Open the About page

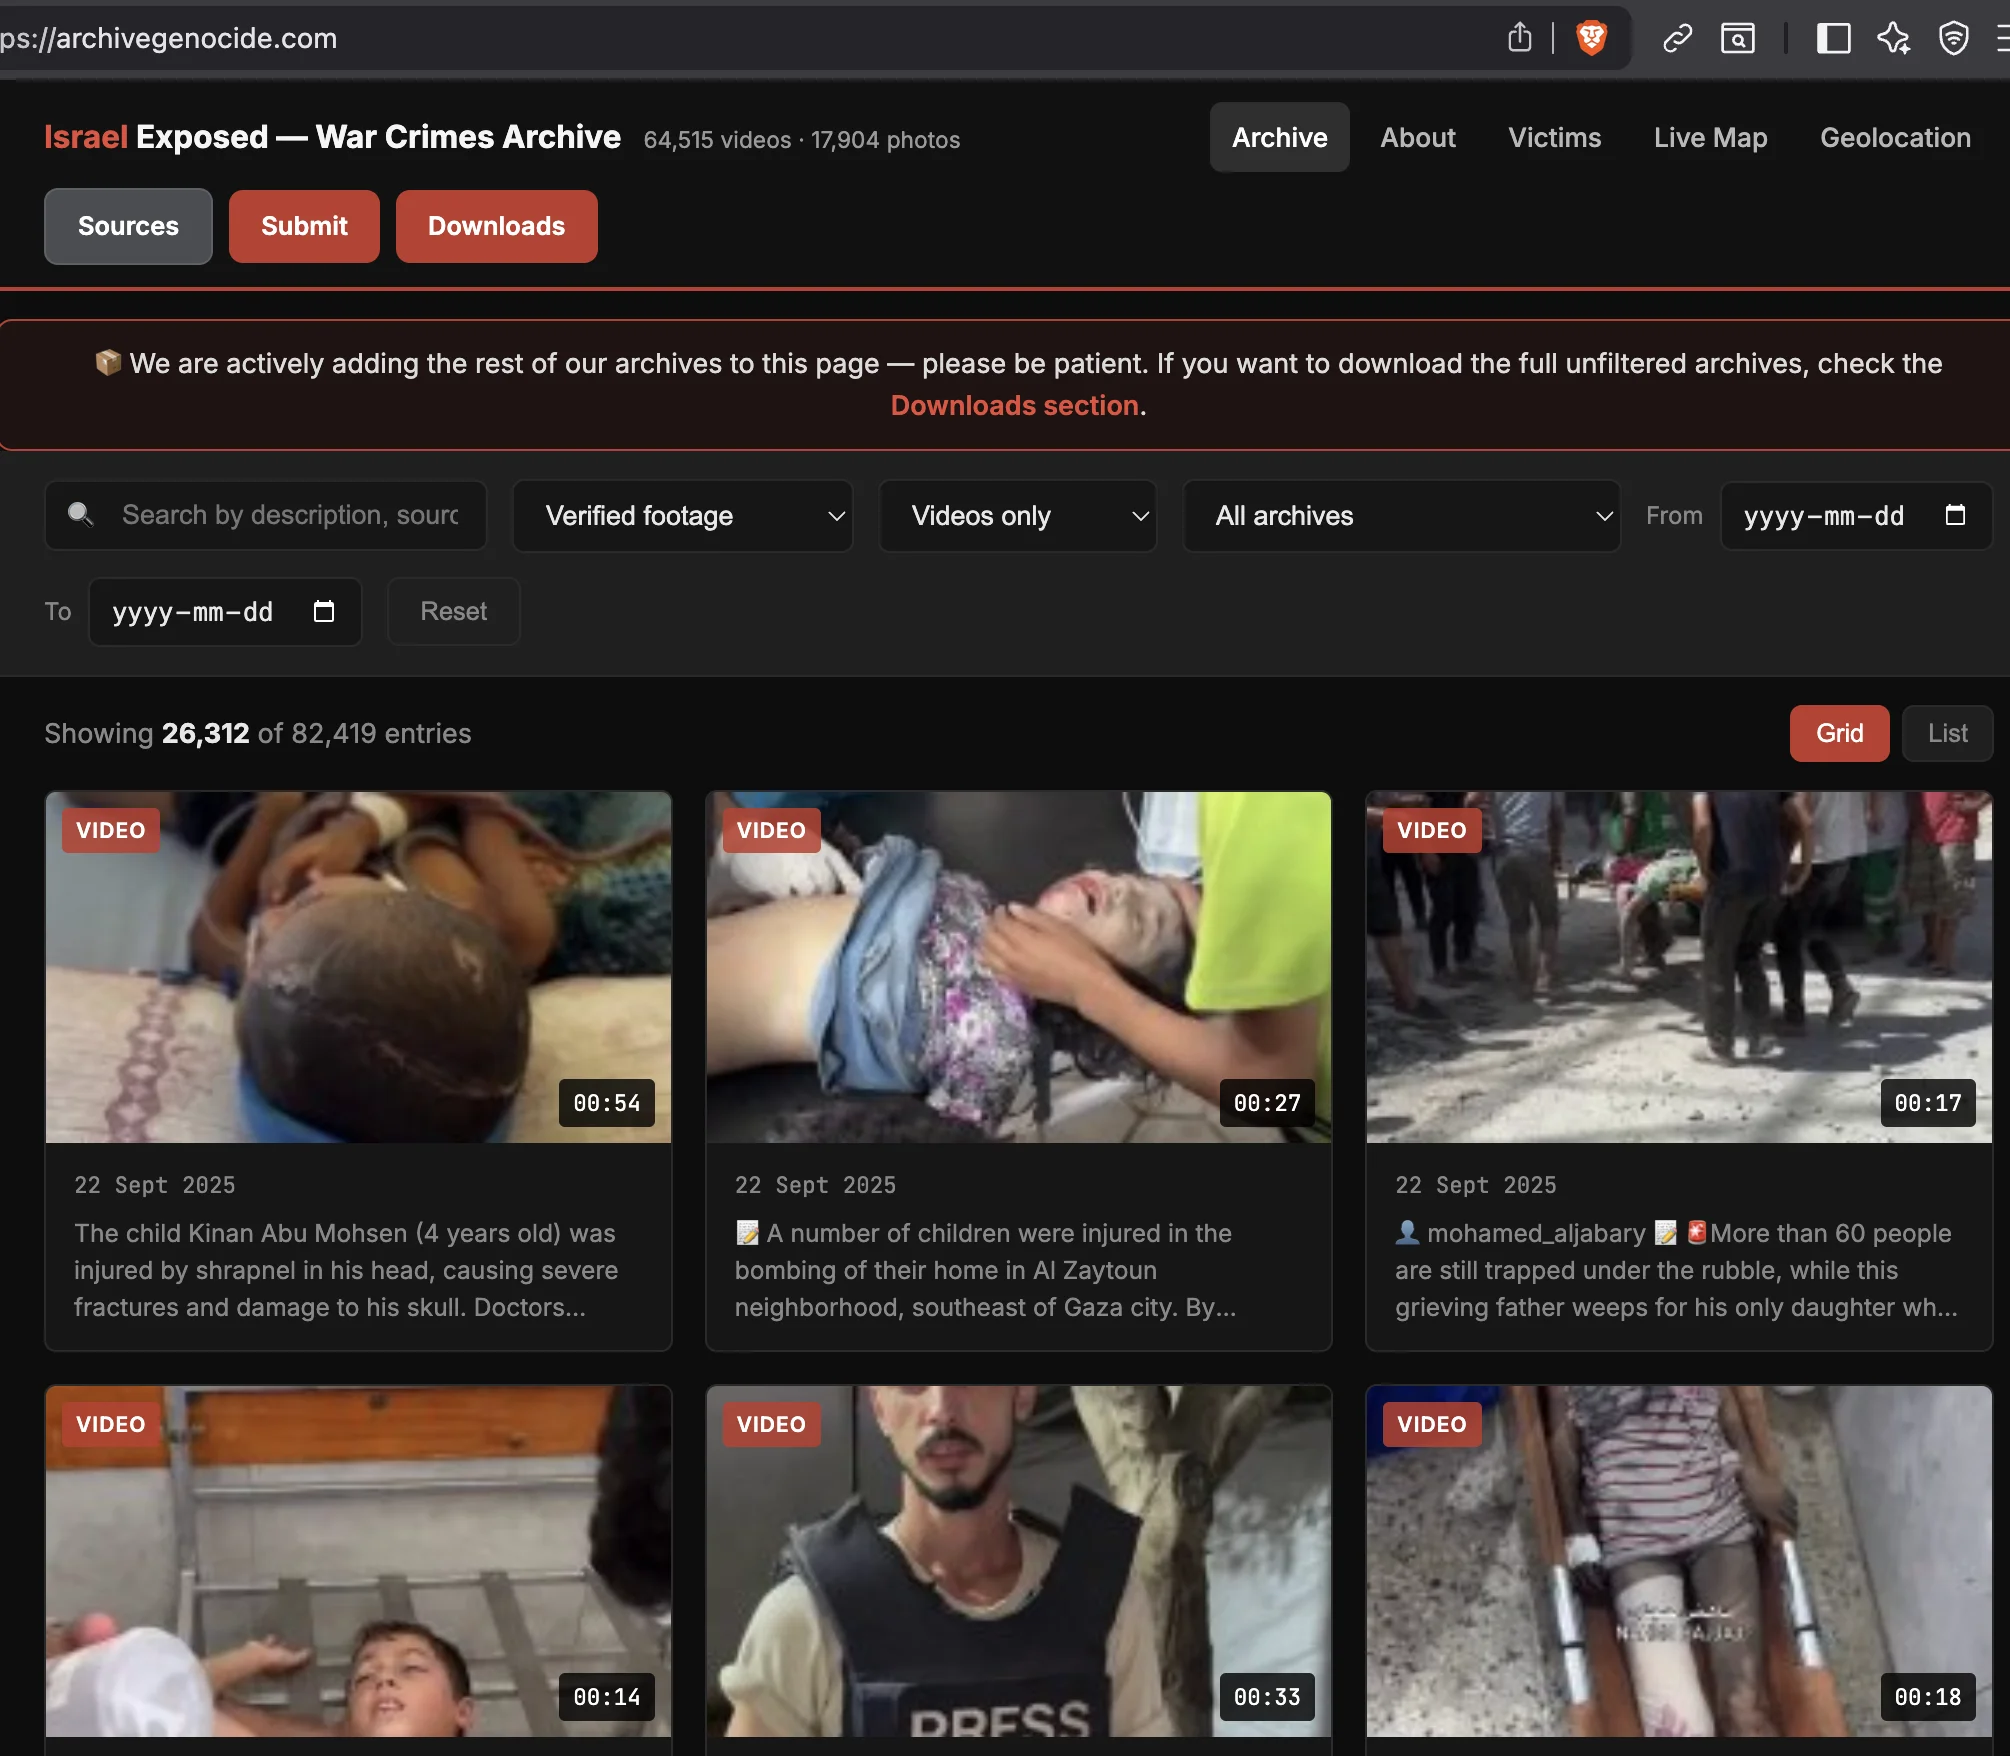[1418, 137]
